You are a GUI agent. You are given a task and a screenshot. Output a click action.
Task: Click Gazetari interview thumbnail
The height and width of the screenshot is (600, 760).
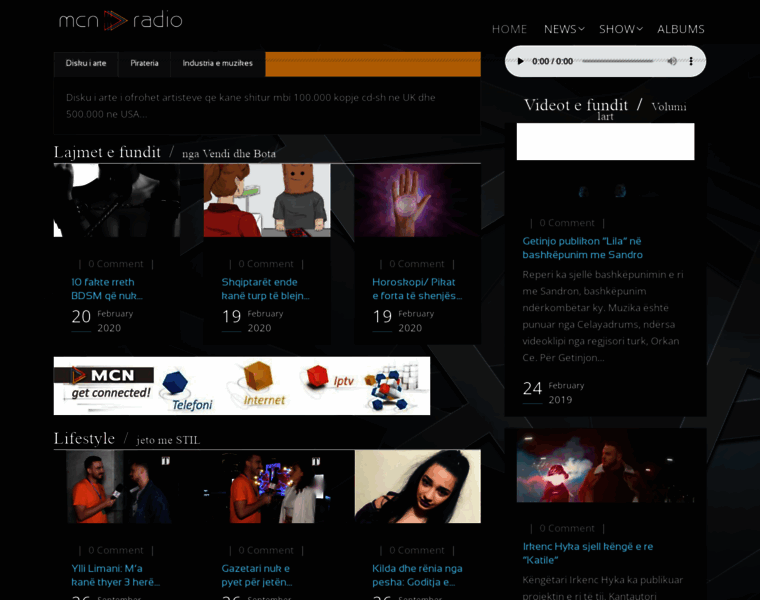pyautogui.click(x=267, y=487)
